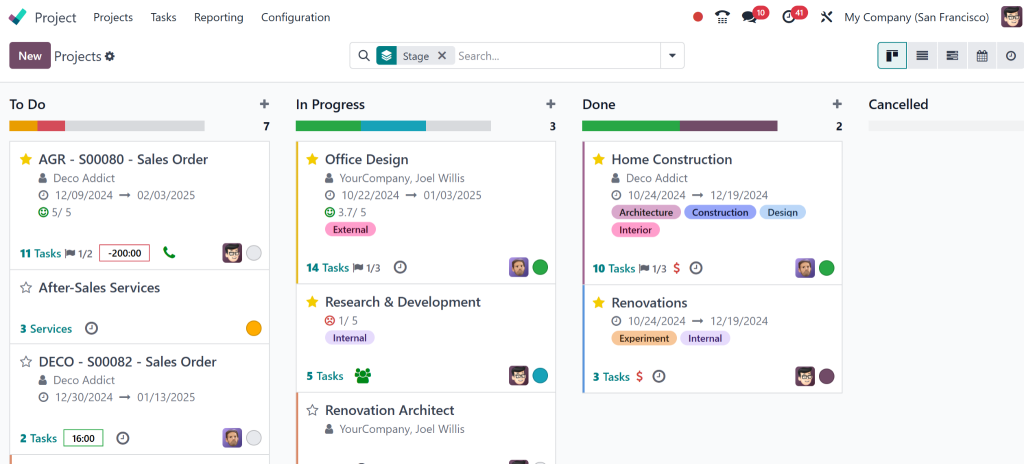Click the 16:00 remaining hours box
The height and width of the screenshot is (464, 1024).
[84, 438]
